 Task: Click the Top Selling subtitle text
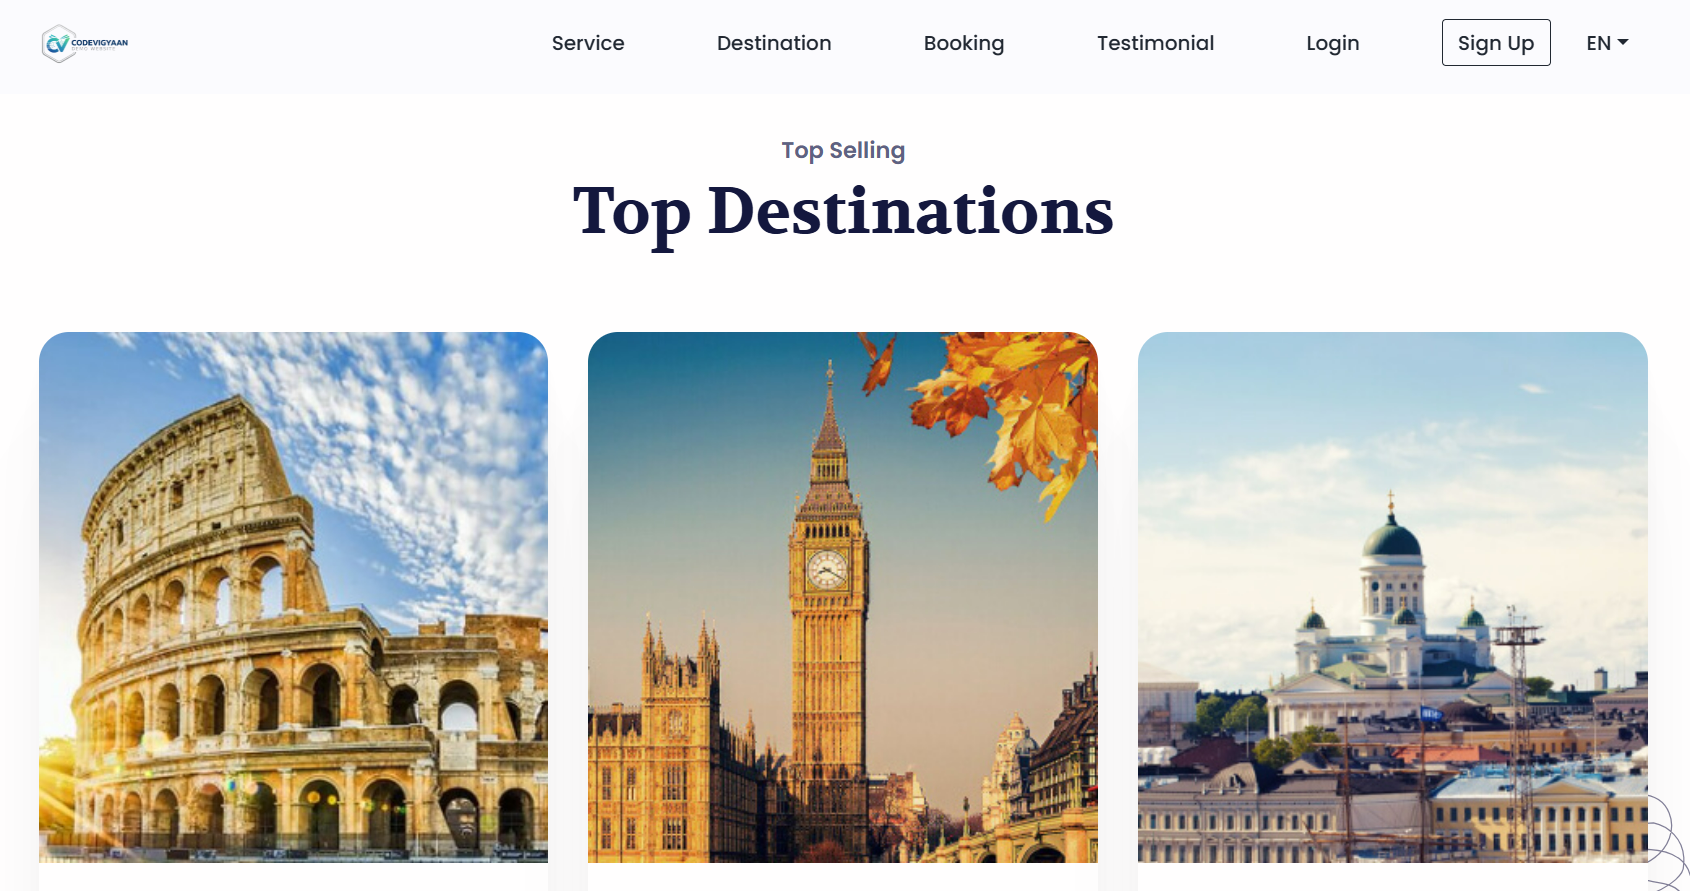[x=843, y=150]
